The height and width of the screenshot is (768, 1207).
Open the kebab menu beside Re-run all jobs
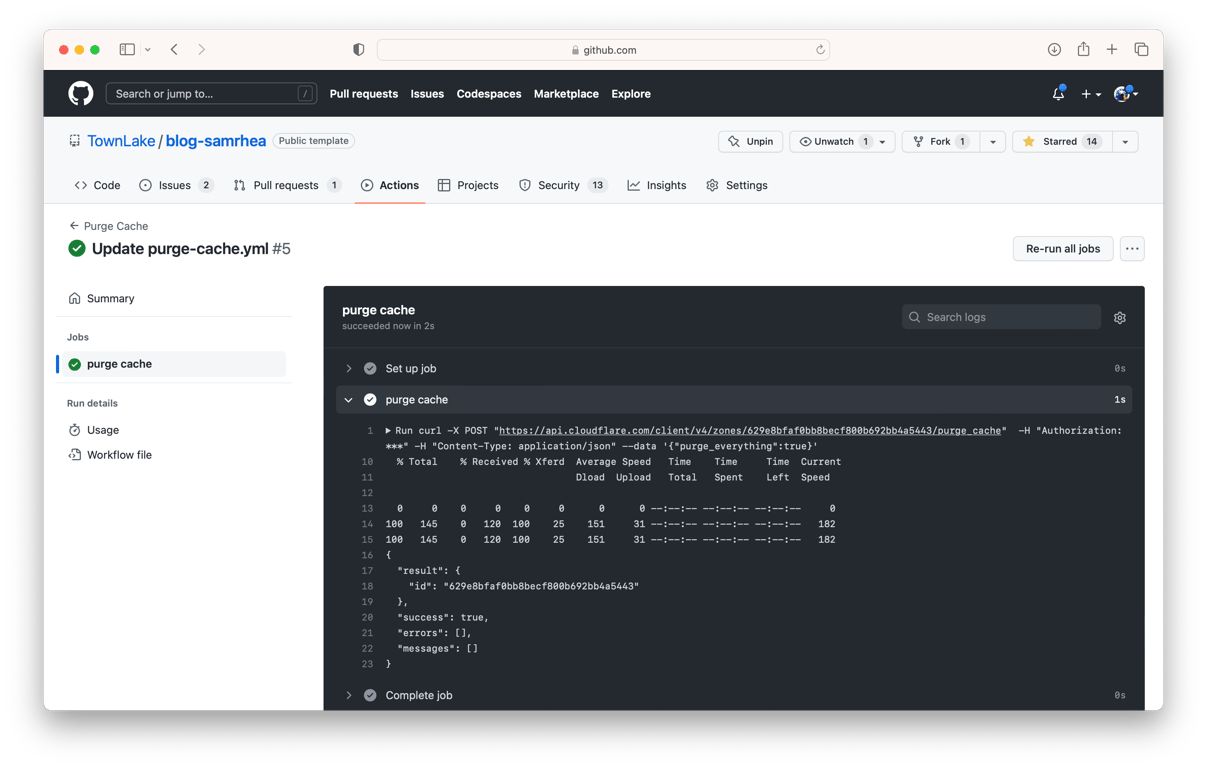1132,248
